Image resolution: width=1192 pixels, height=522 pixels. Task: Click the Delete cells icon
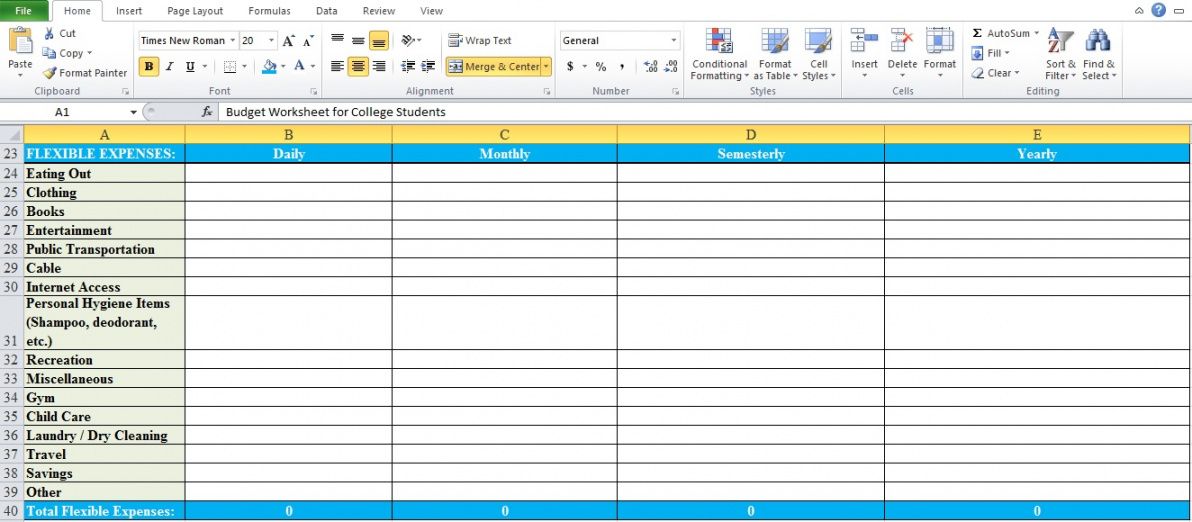pyautogui.click(x=902, y=42)
